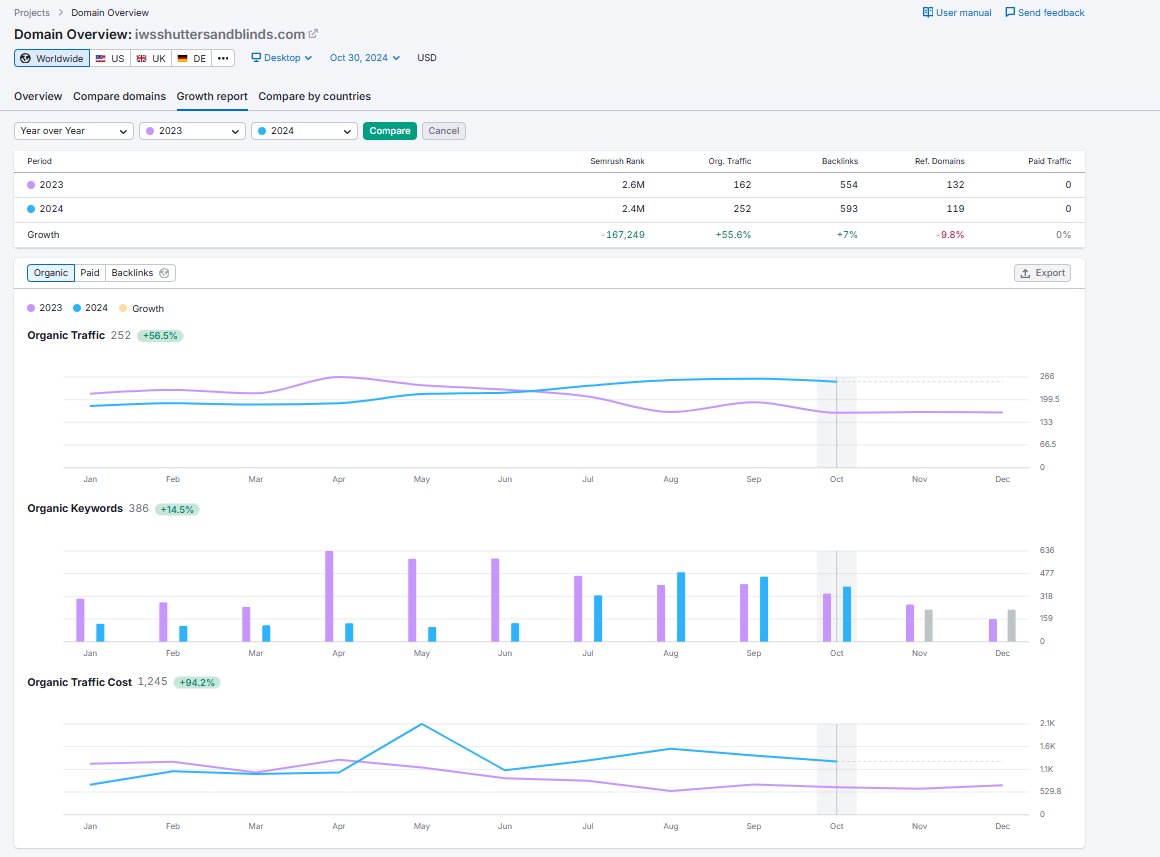Click the Desktop monitor icon
Viewport: 1160px width, 857px height.
point(256,58)
